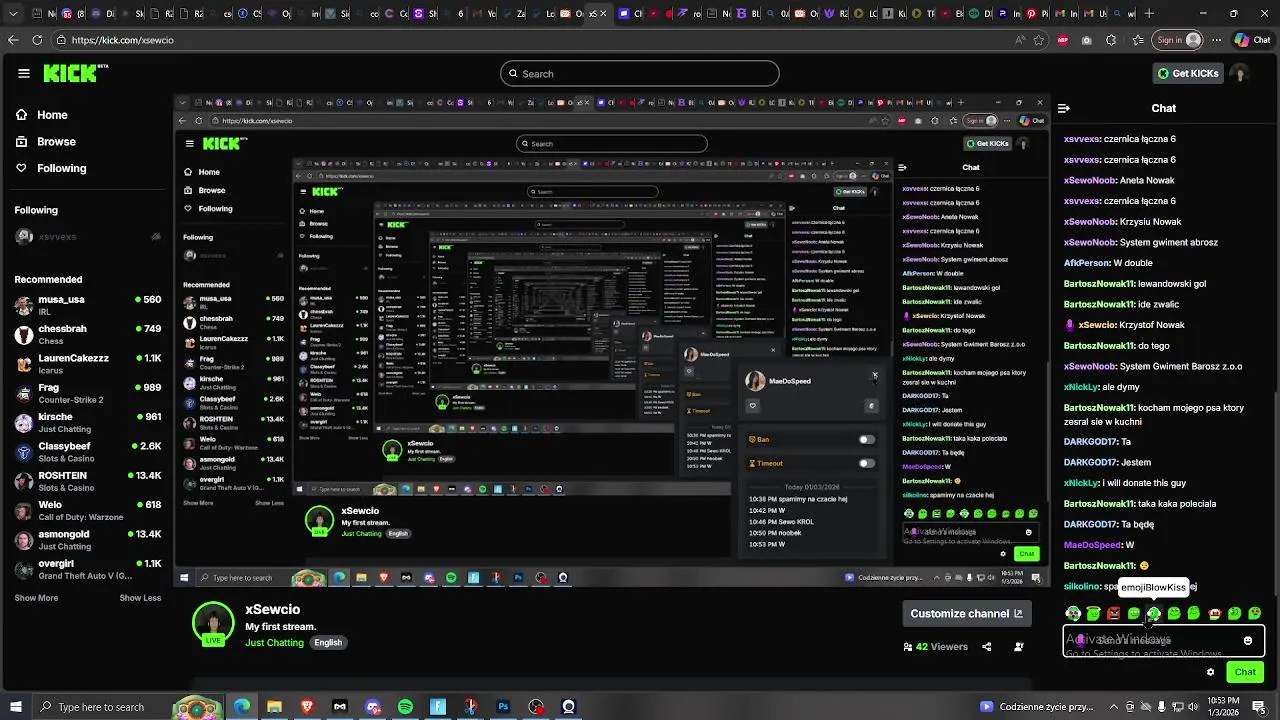Open the Kick hamburger sidebar menu
Screen dimensions: 1280x720
[24, 73]
